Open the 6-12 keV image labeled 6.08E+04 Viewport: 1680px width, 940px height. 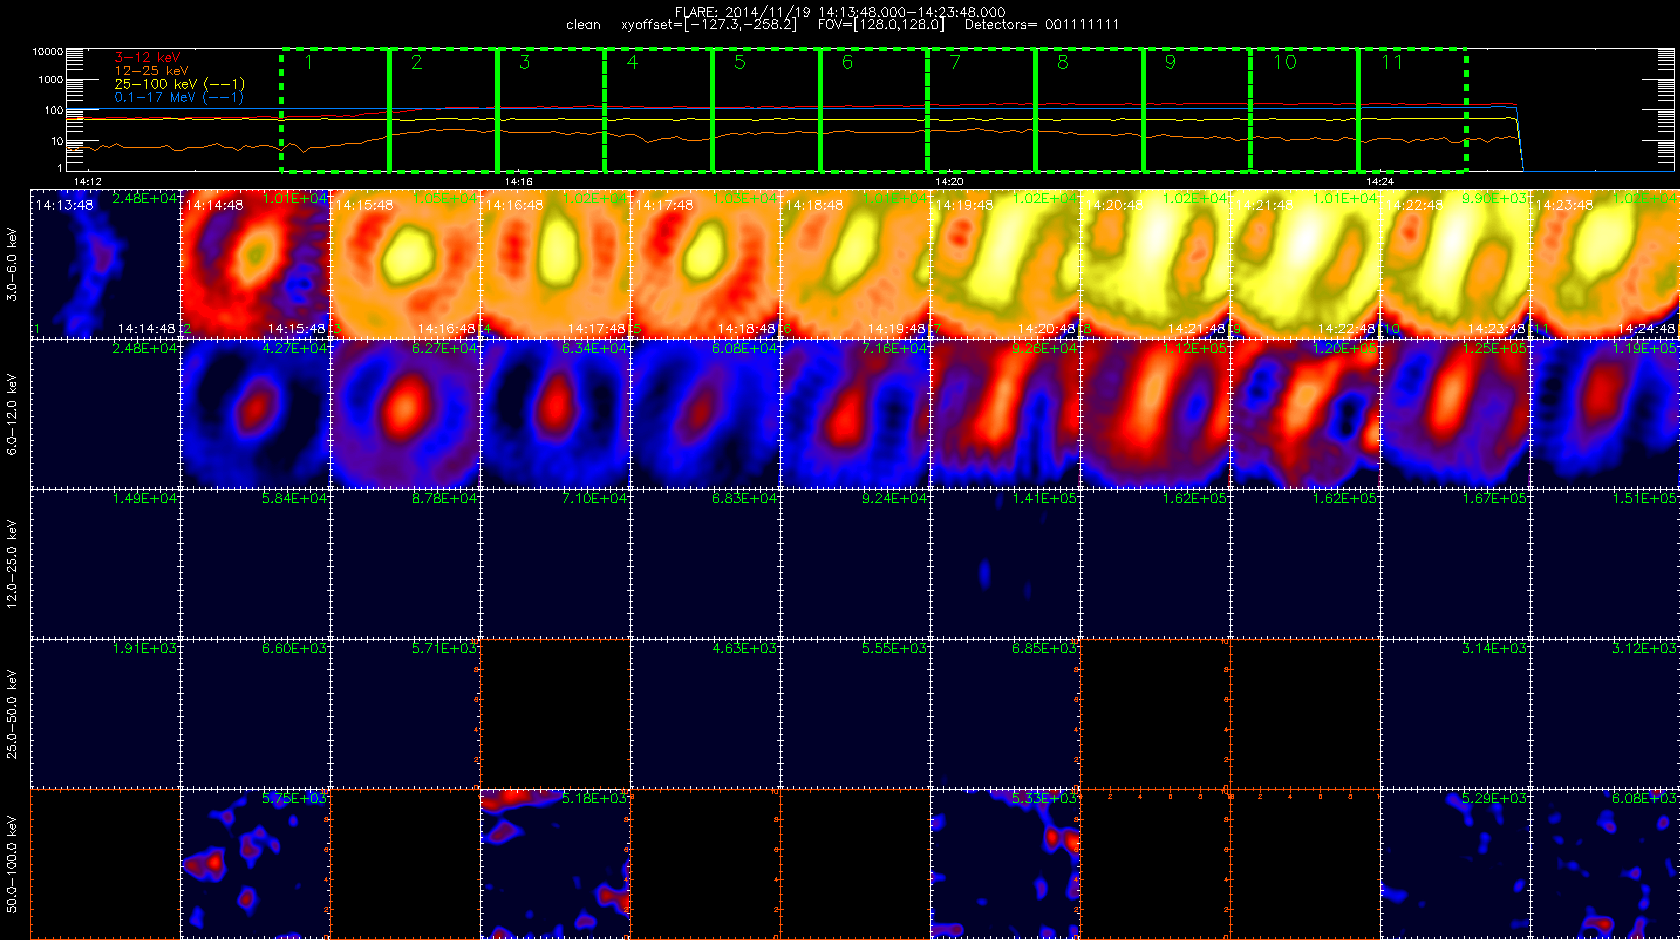(706, 414)
